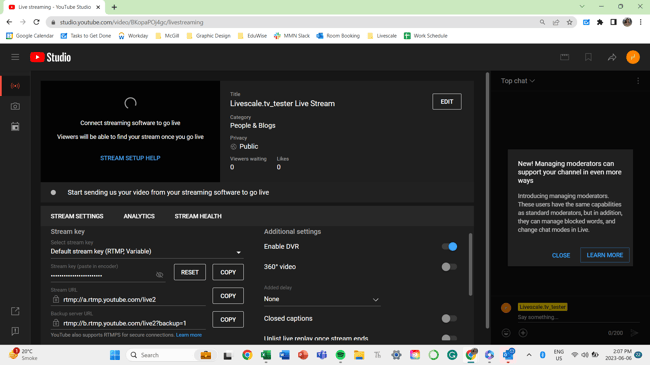Click the EDIT button for stream details
Screen dimensions: 650x365
446,102
